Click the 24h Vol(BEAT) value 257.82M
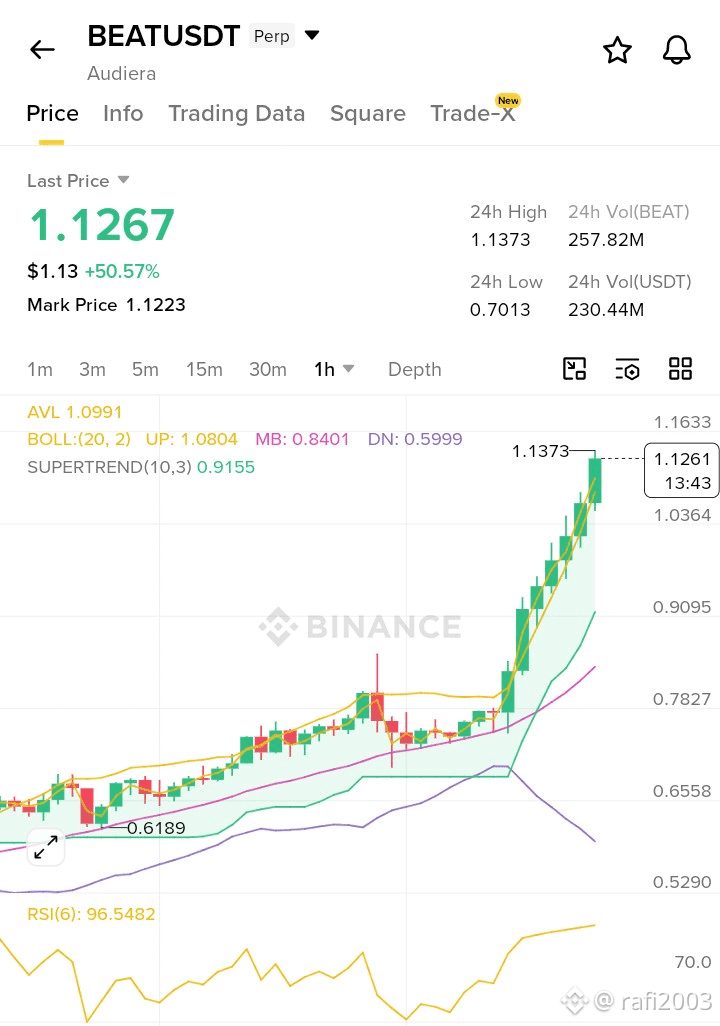The image size is (720, 1026). click(606, 239)
